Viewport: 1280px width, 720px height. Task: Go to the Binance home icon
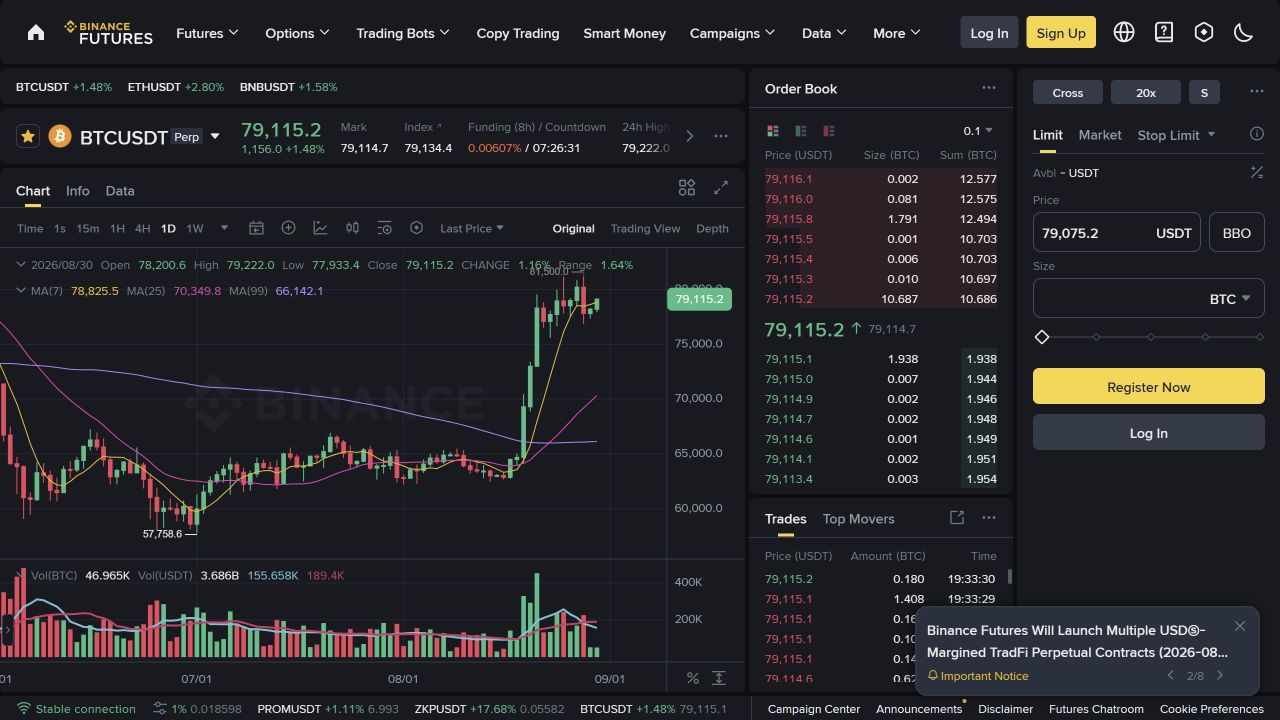point(36,32)
